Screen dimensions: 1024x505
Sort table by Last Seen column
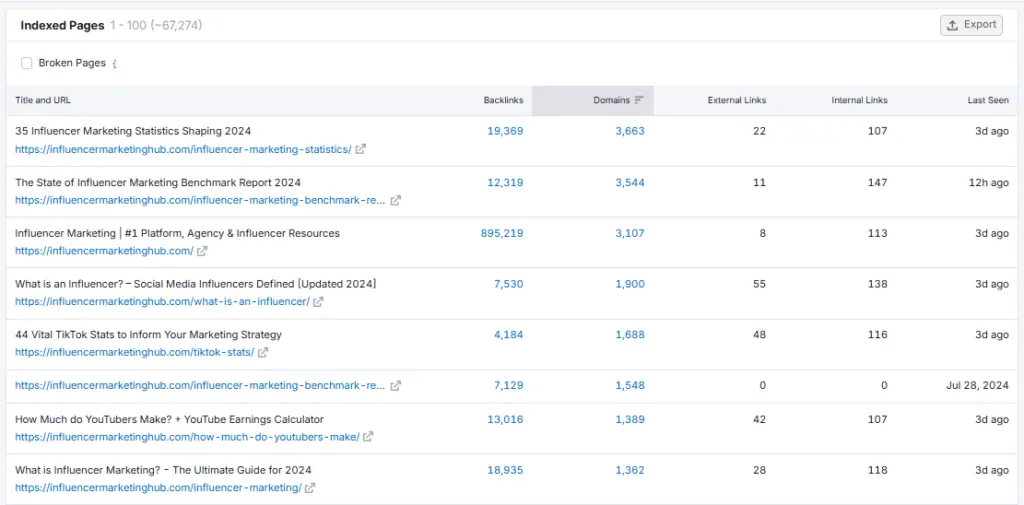(987, 100)
